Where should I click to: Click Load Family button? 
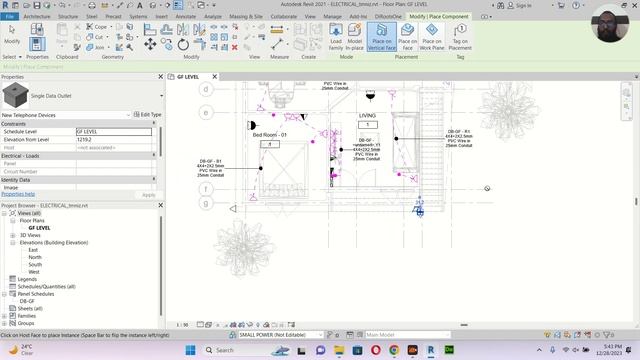(x=336, y=37)
